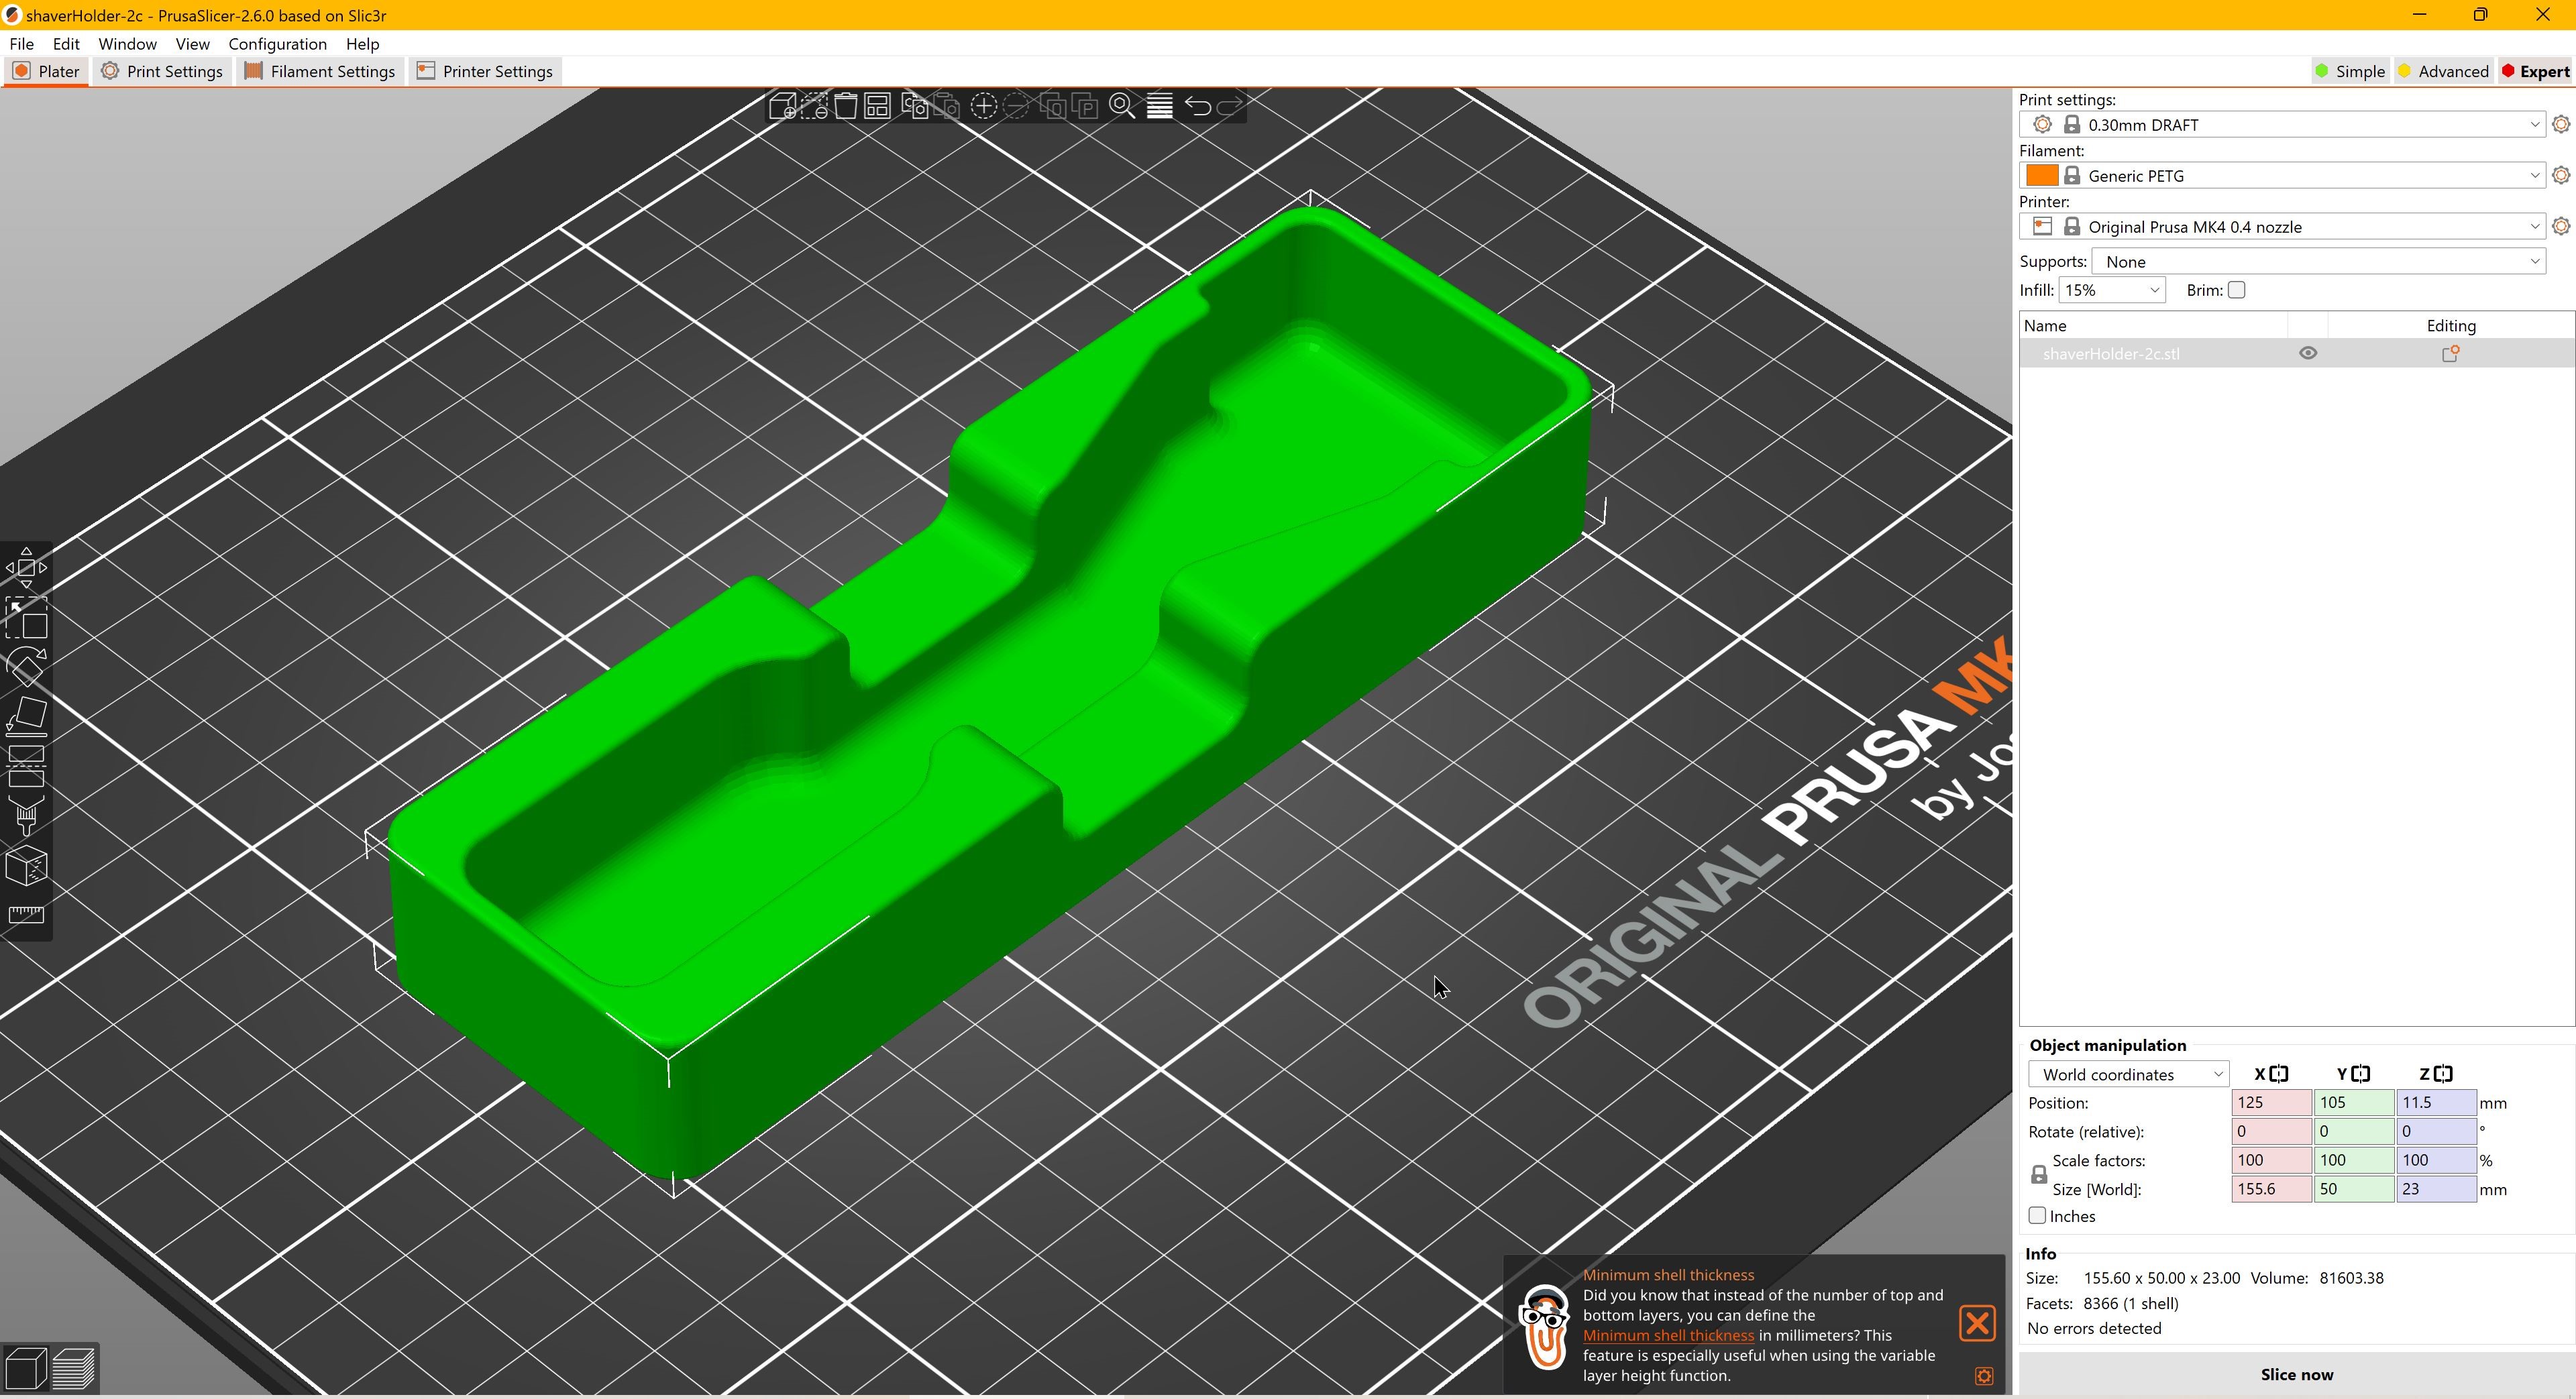Open the Minimum shell thickness link

point(1667,1335)
